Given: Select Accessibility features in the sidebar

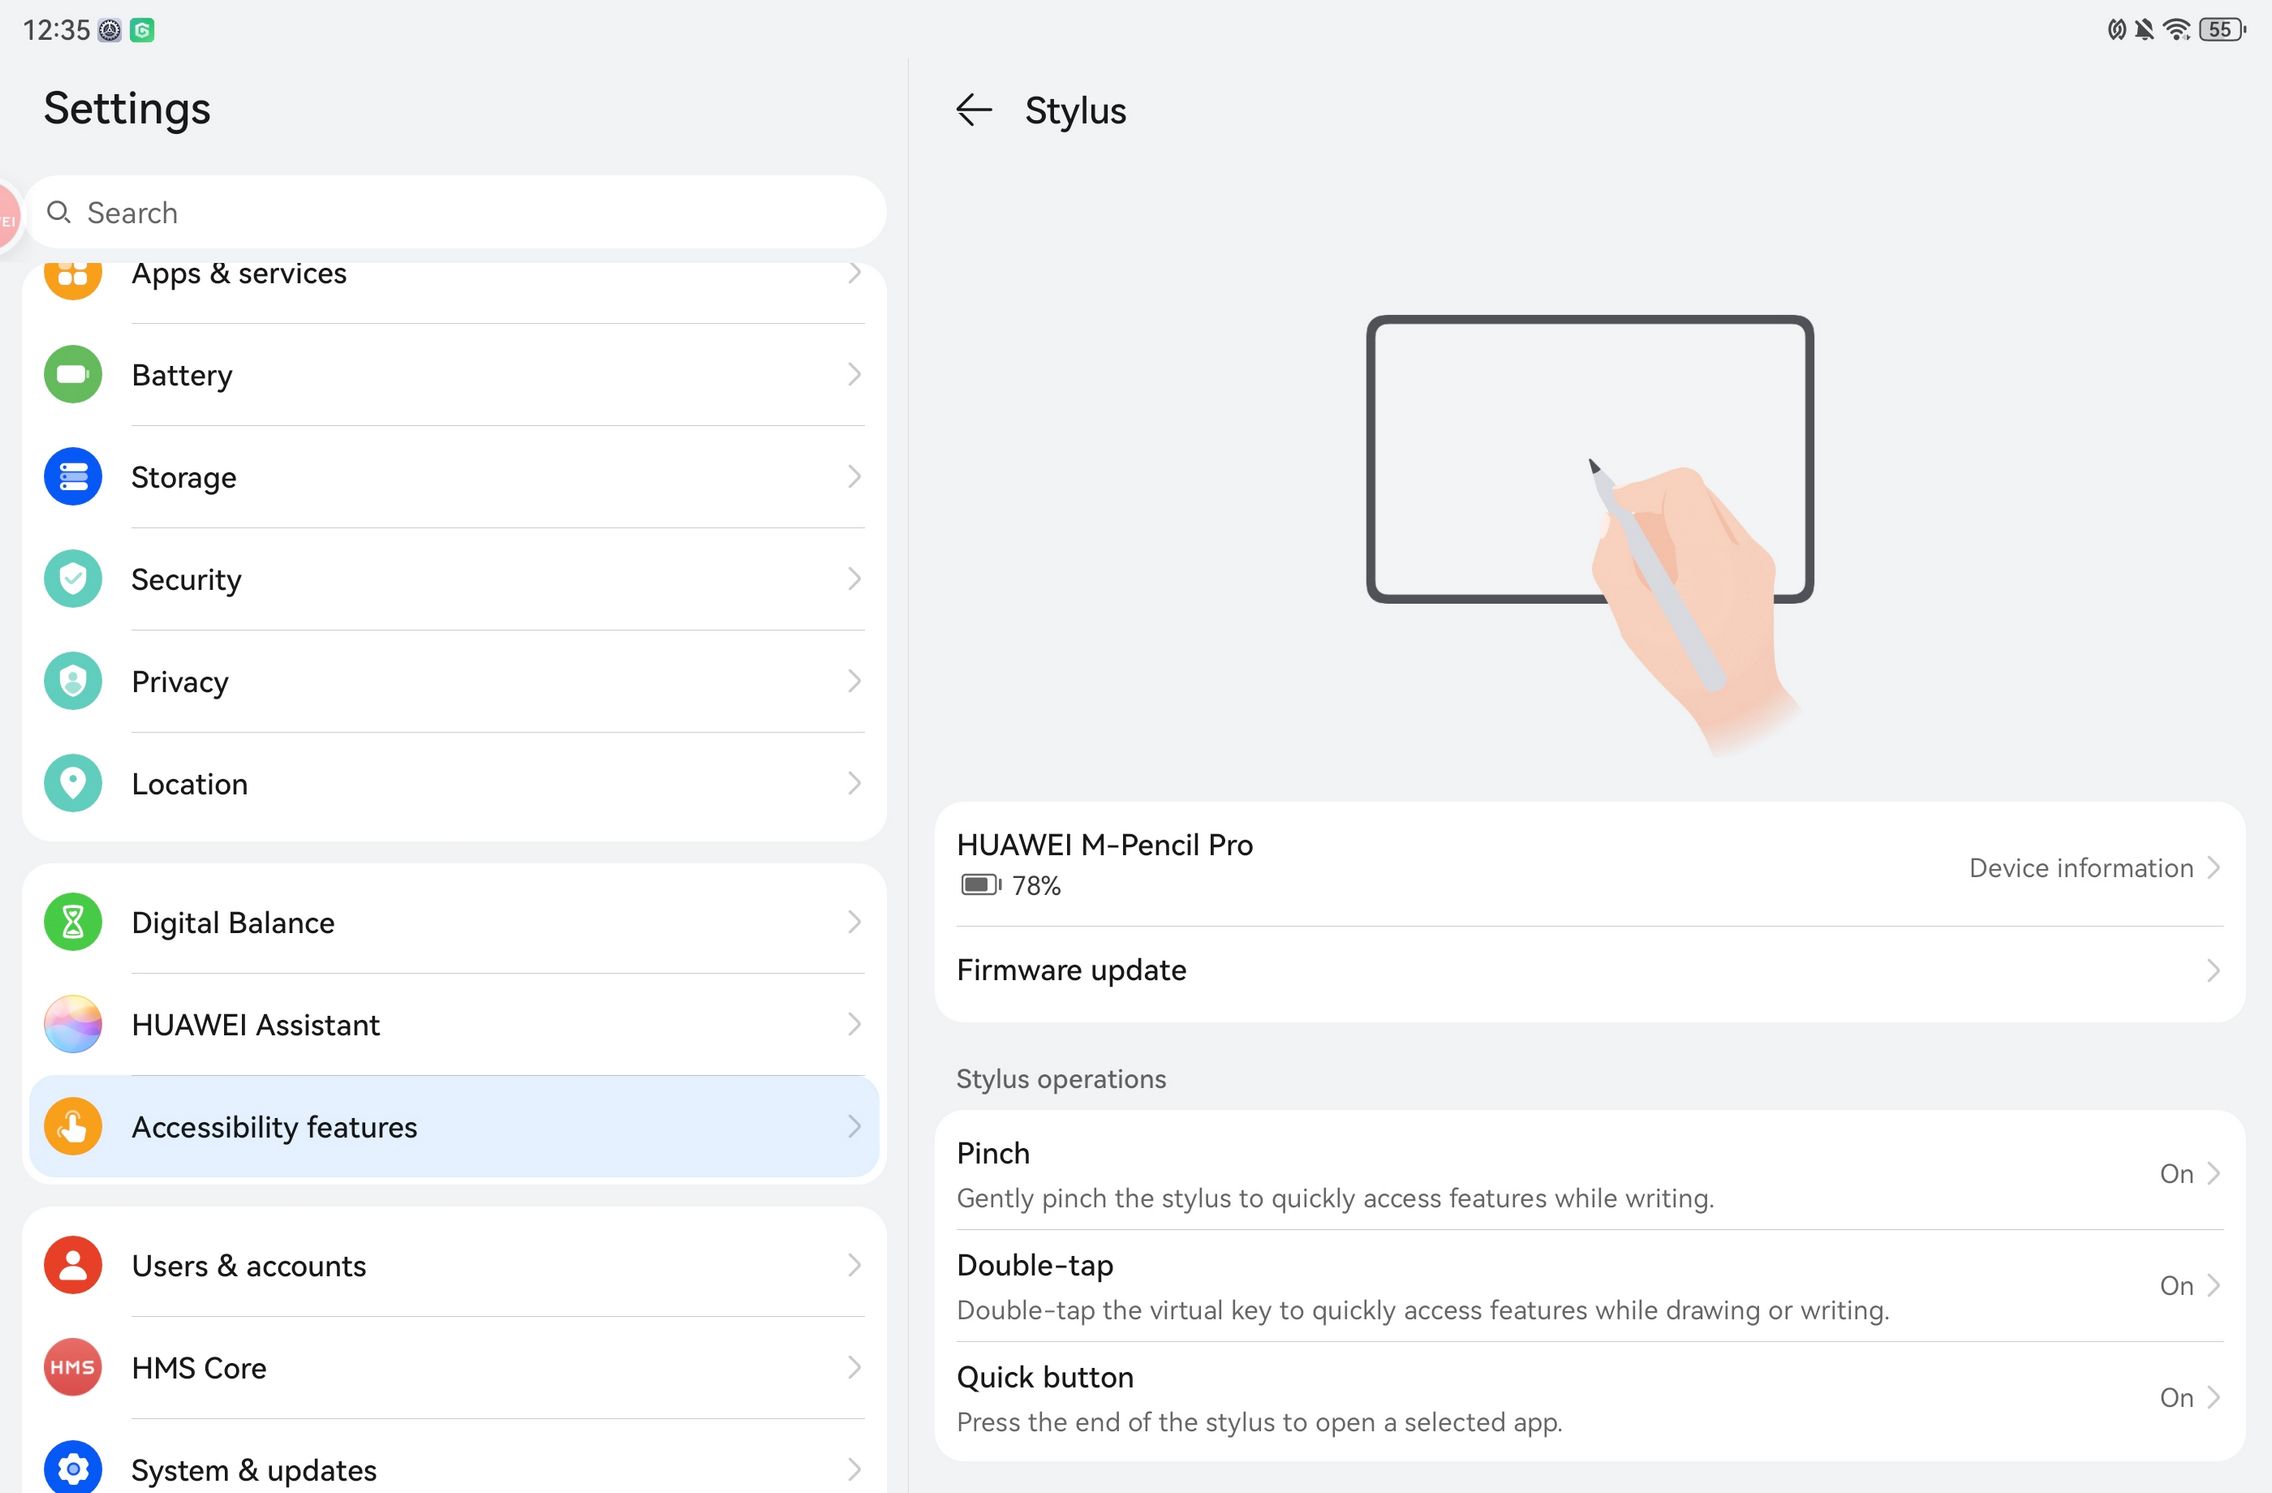Looking at the screenshot, I should (x=454, y=1127).
